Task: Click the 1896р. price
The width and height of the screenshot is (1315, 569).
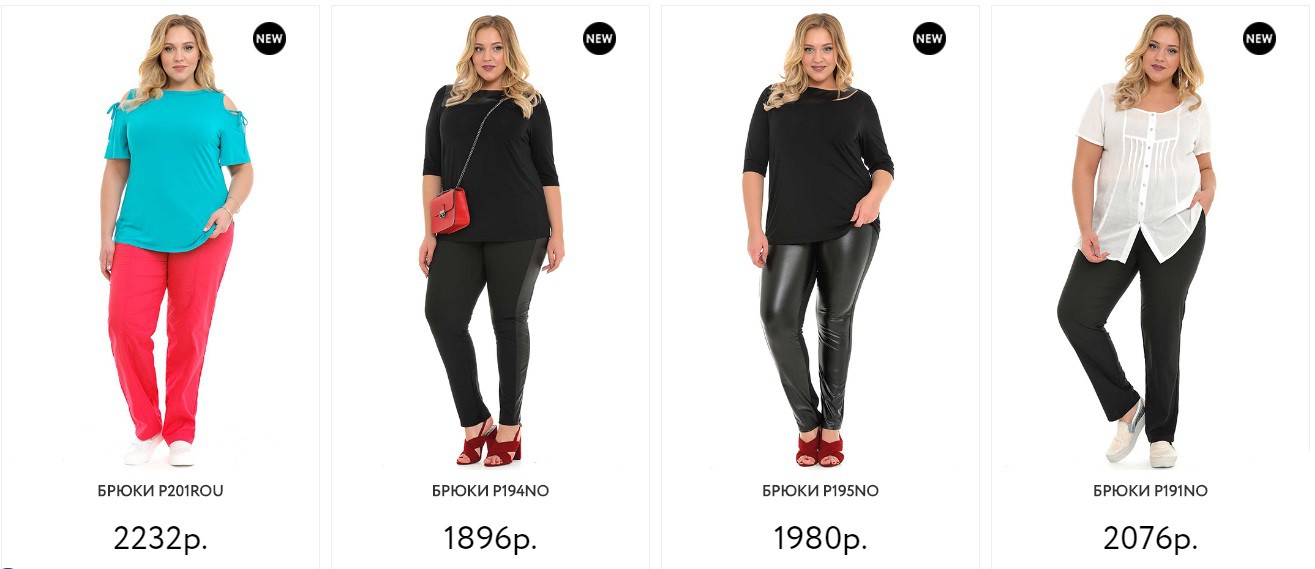Action: point(490,538)
